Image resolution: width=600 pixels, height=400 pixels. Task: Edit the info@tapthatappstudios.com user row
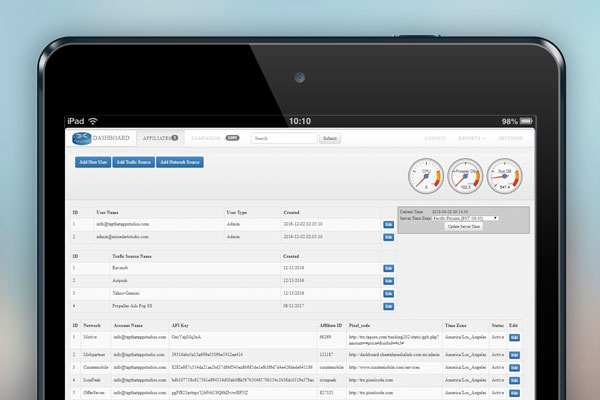pyautogui.click(x=388, y=225)
